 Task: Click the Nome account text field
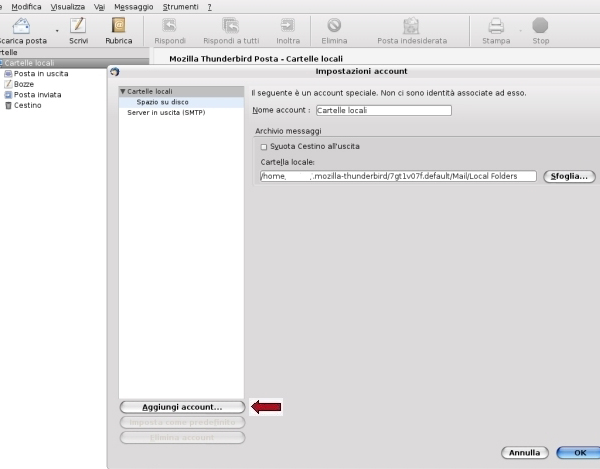[x=384, y=111]
